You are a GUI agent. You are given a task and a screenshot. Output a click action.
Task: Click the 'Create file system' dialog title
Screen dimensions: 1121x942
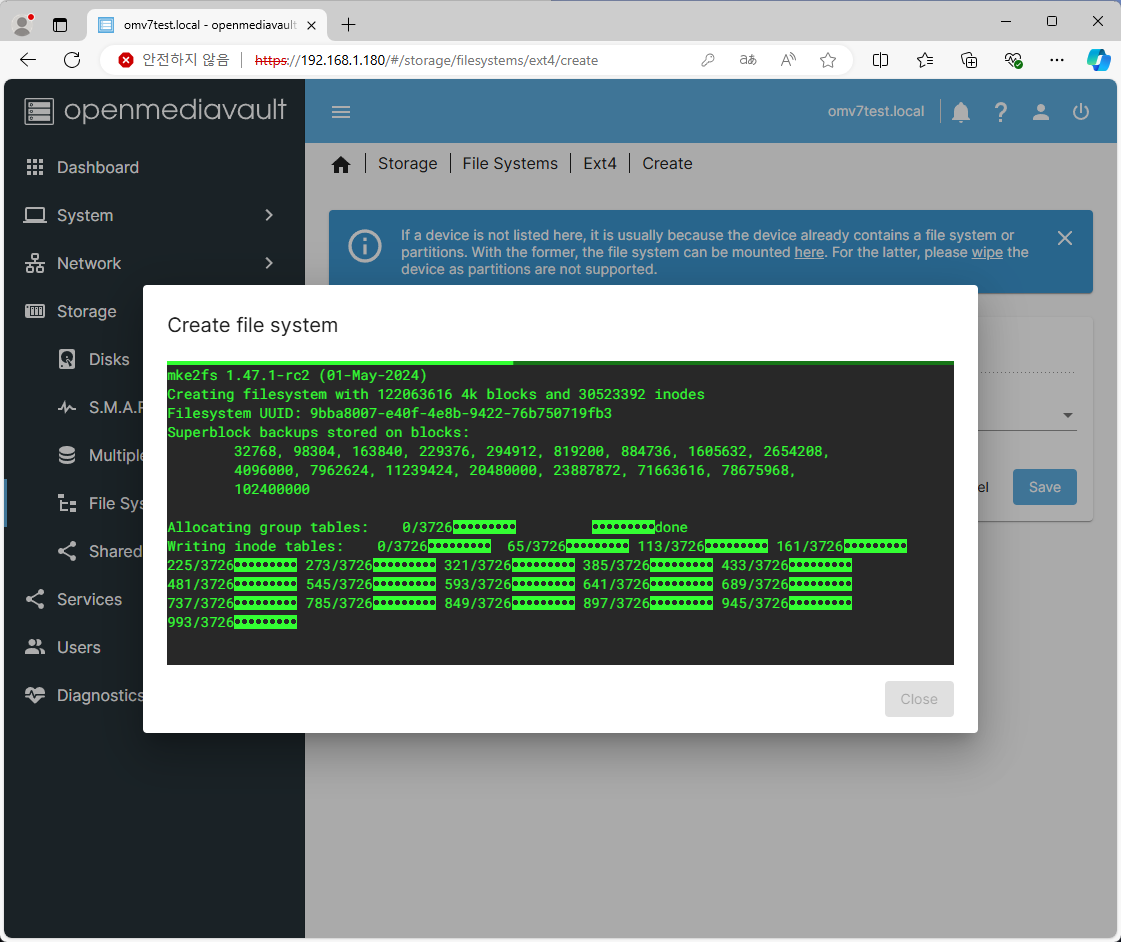[252, 325]
